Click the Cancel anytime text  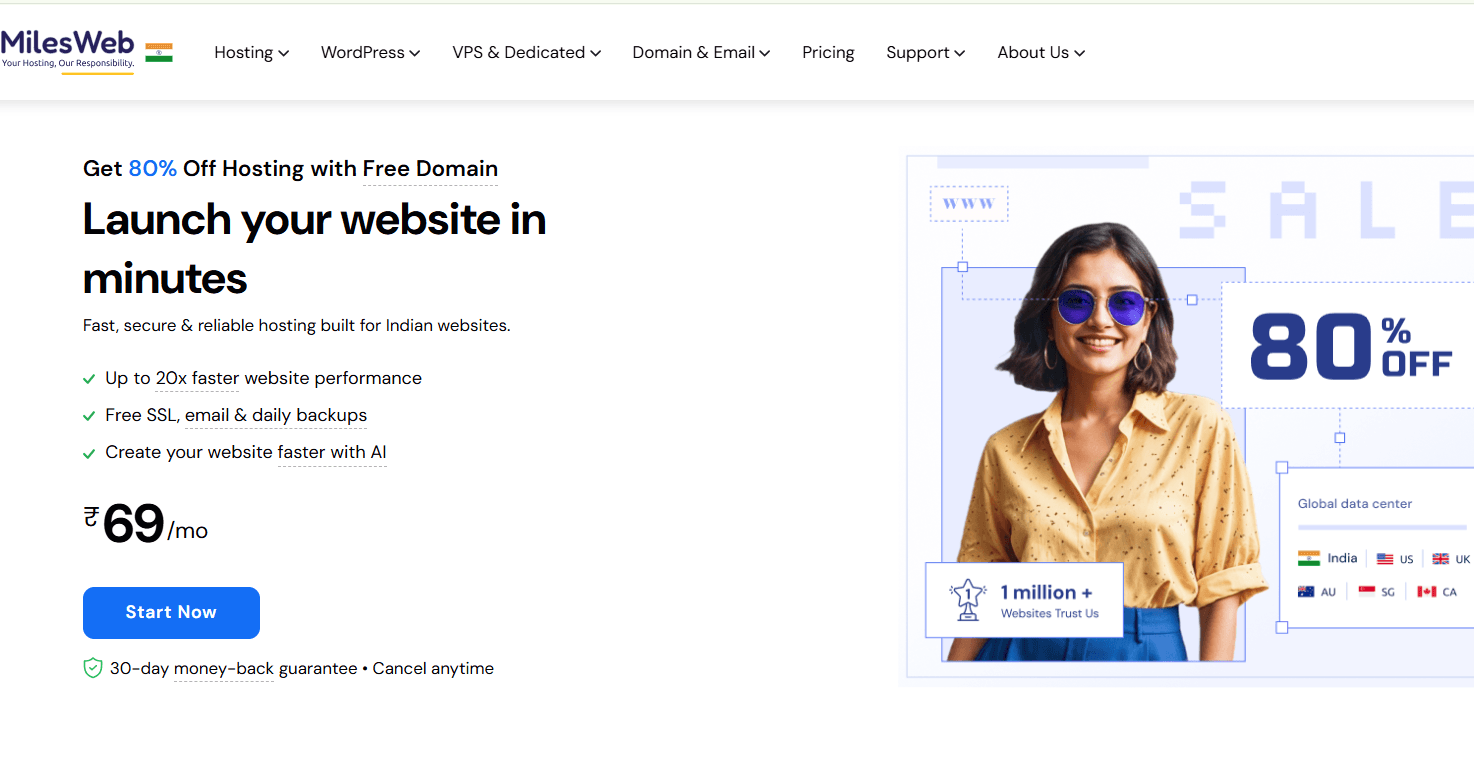point(433,668)
